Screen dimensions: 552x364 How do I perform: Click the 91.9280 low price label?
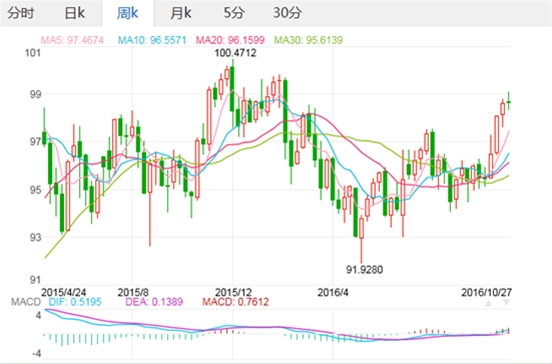(364, 270)
